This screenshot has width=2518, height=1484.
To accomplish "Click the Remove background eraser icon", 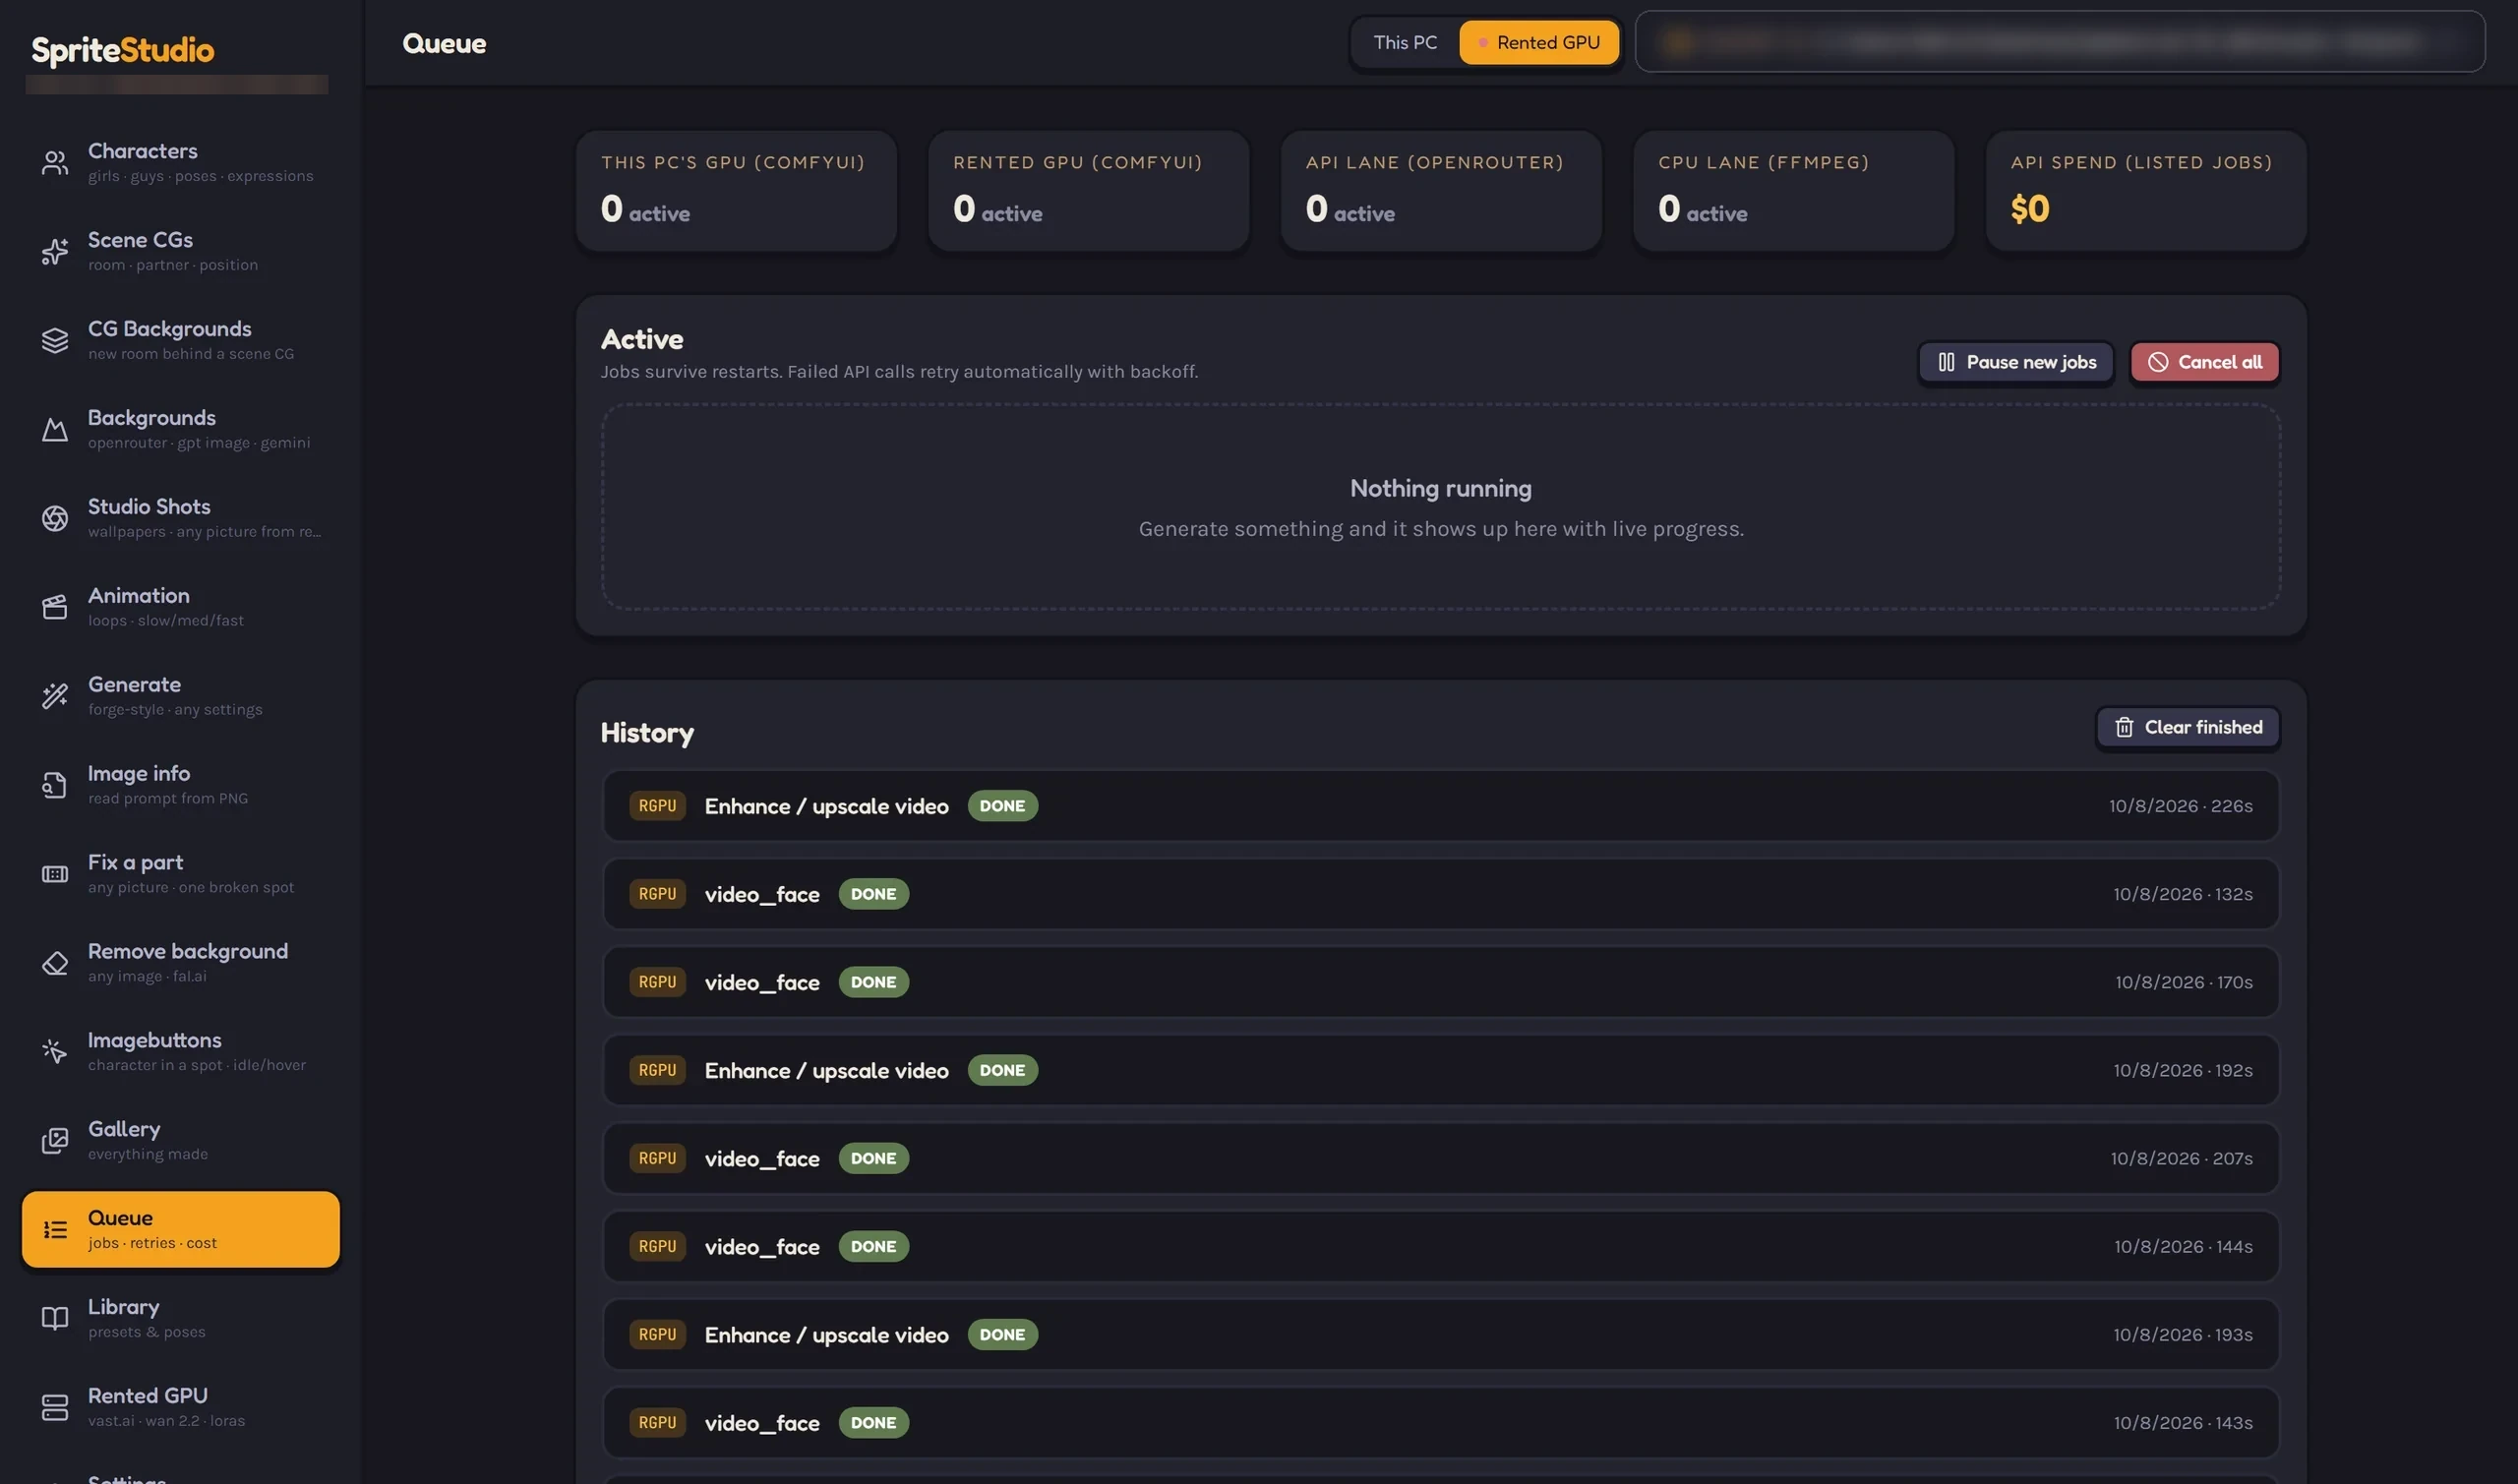I will point(55,963).
